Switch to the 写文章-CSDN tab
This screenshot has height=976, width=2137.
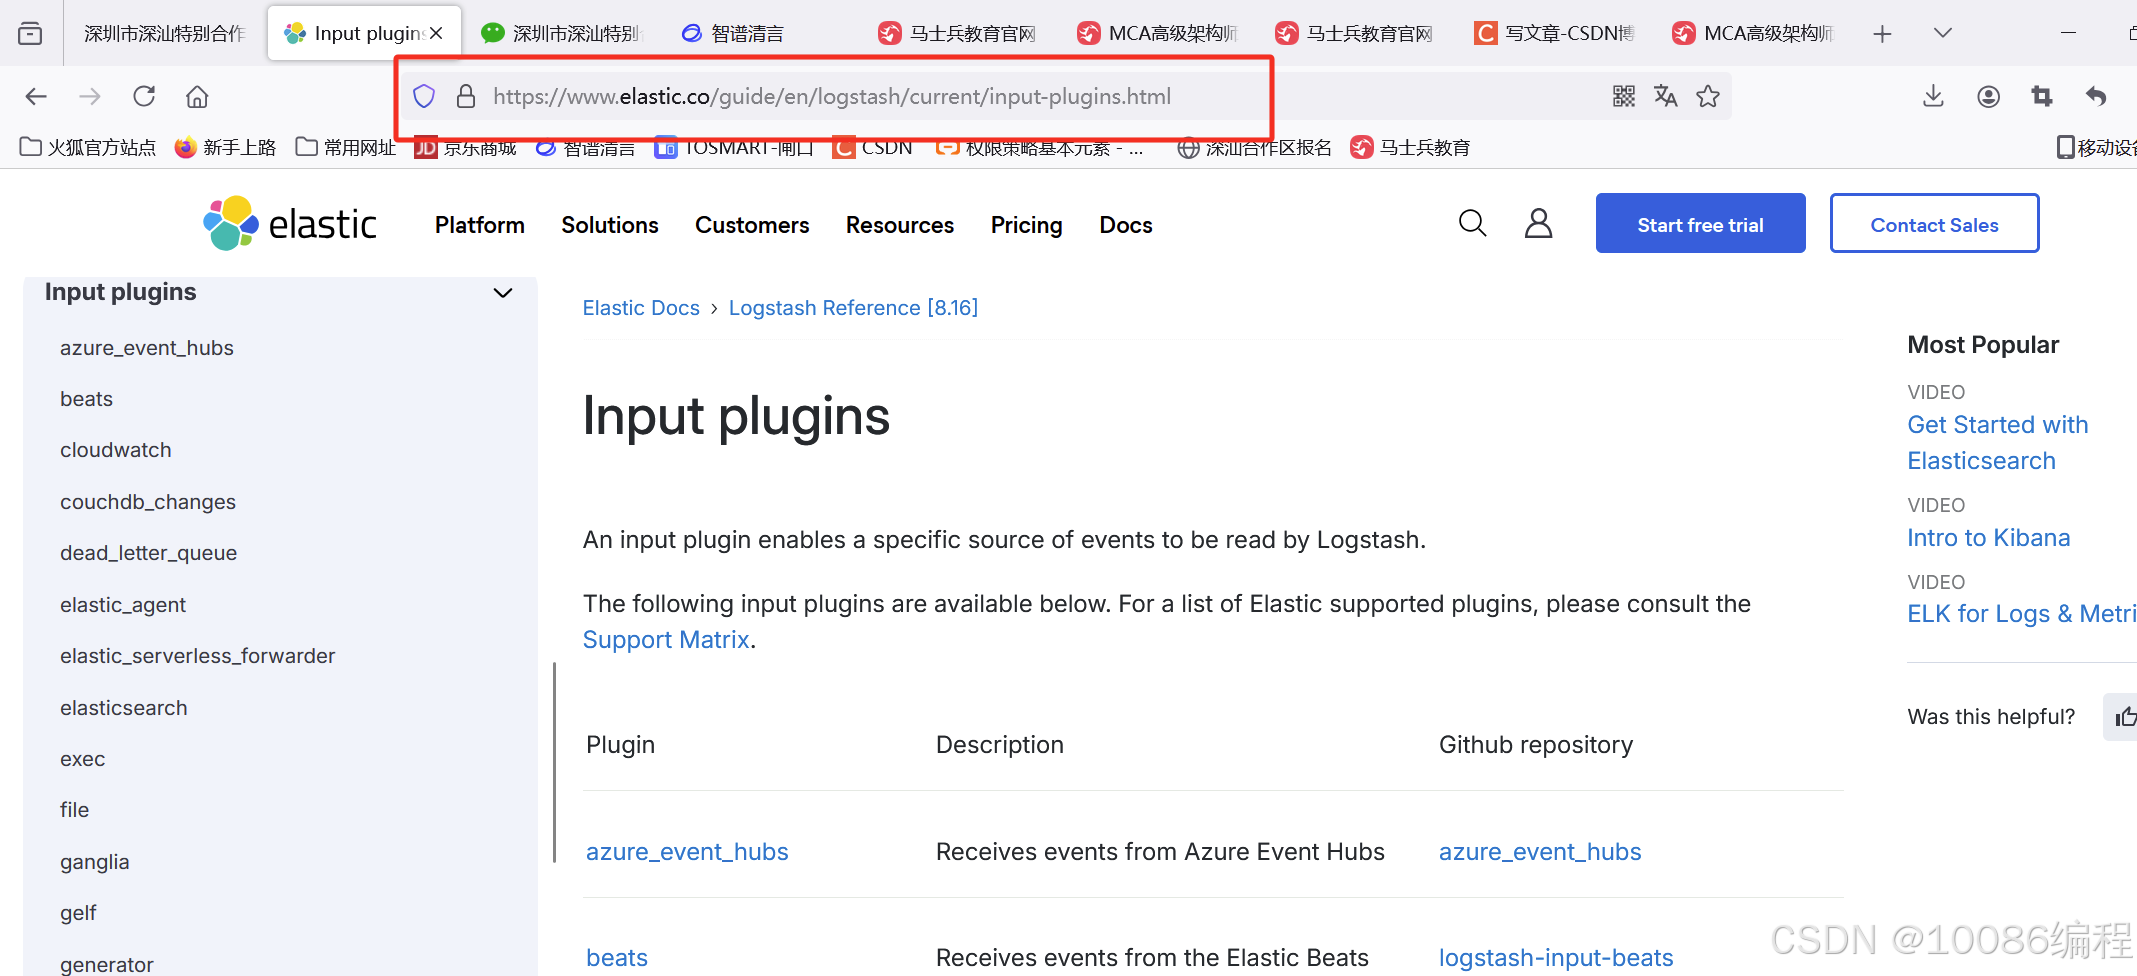1556,33
